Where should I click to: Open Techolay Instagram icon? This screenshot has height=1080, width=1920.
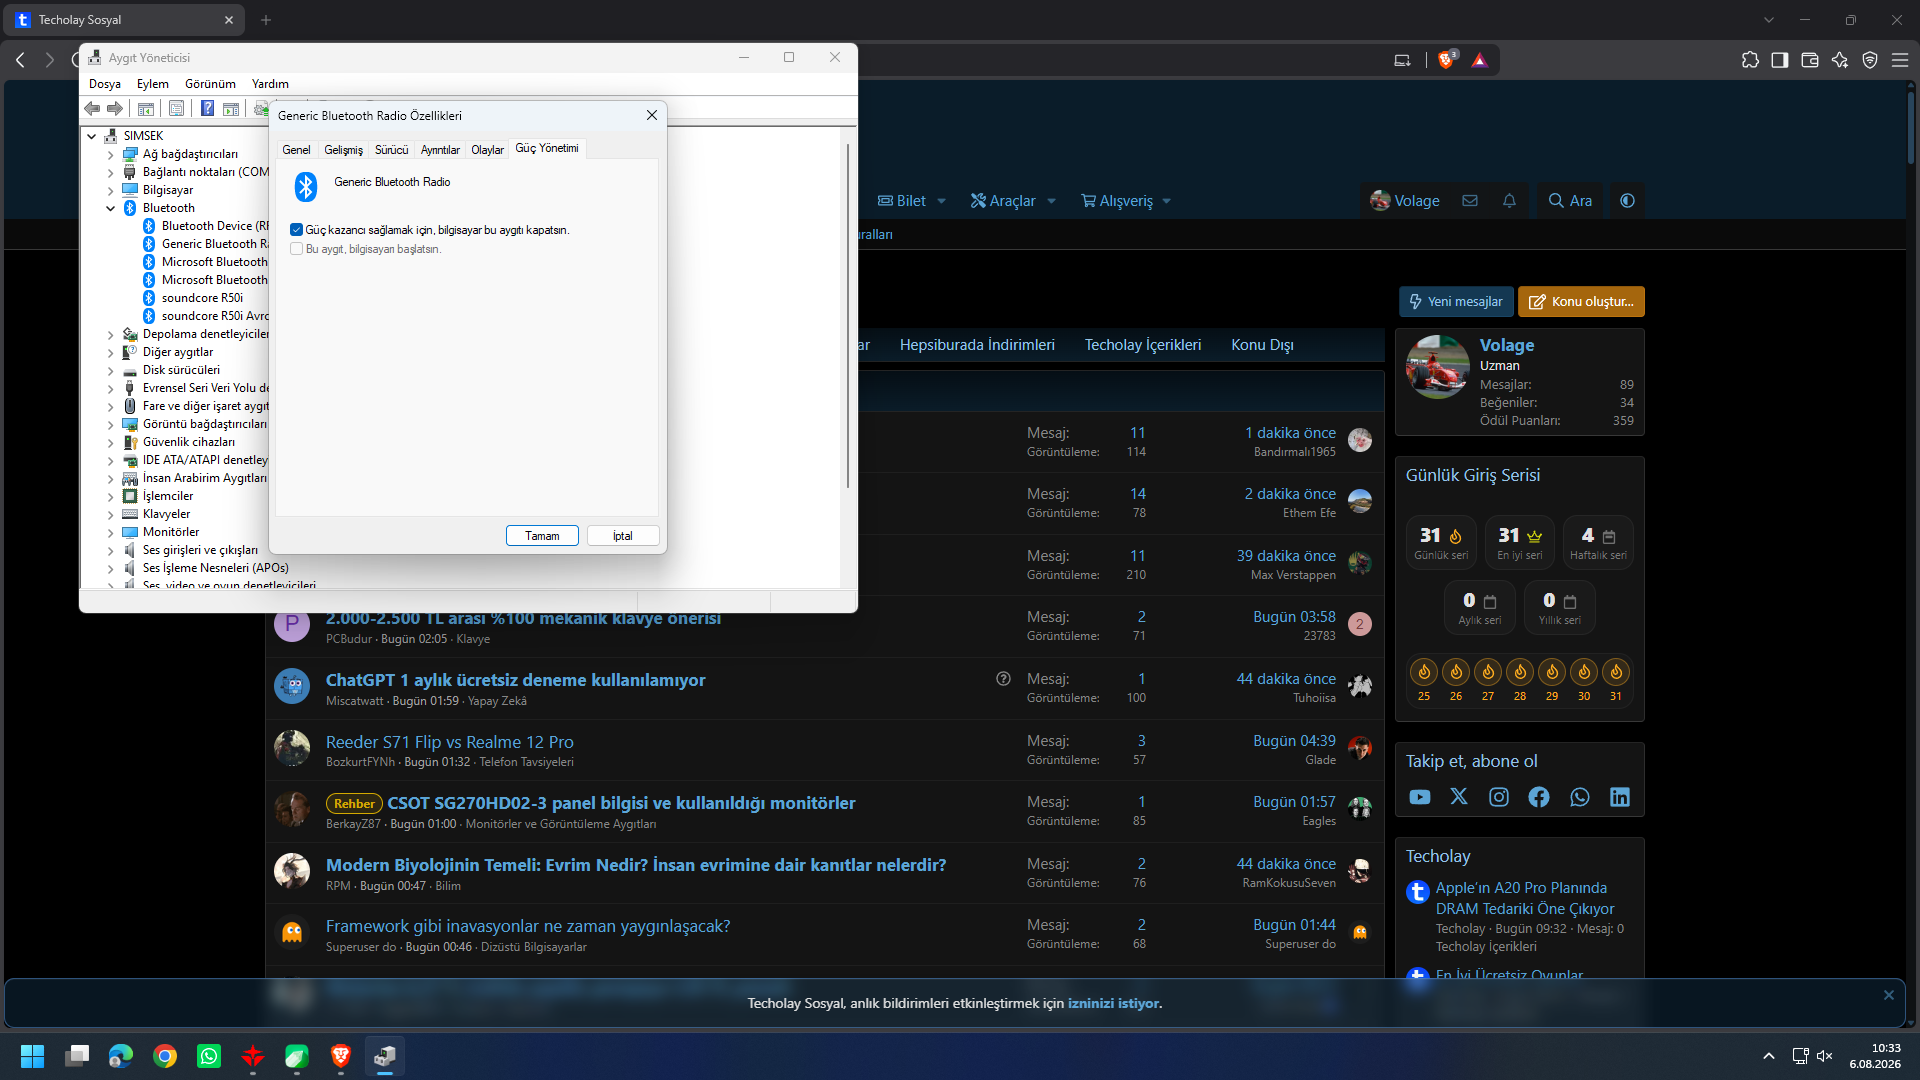click(1499, 797)
